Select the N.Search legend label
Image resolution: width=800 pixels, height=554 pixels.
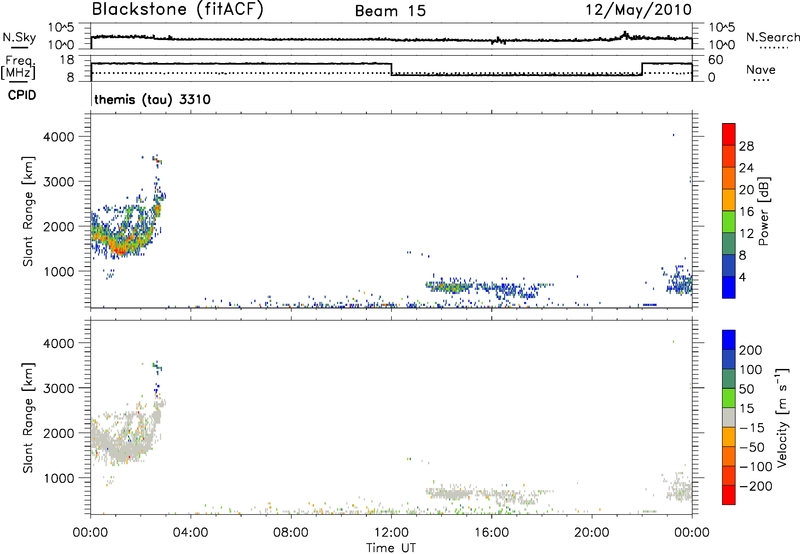pos(772,37)
